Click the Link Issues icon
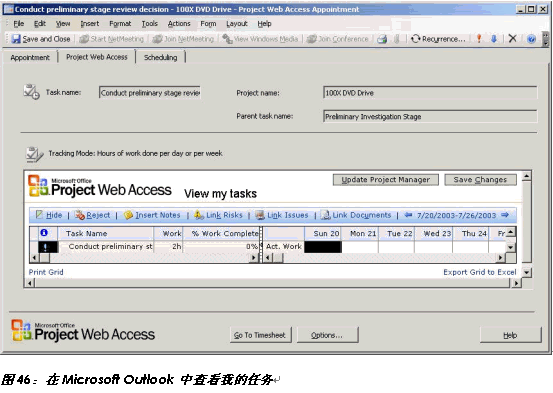The height and width of the screenshot is (393, 553). point(260,215)
